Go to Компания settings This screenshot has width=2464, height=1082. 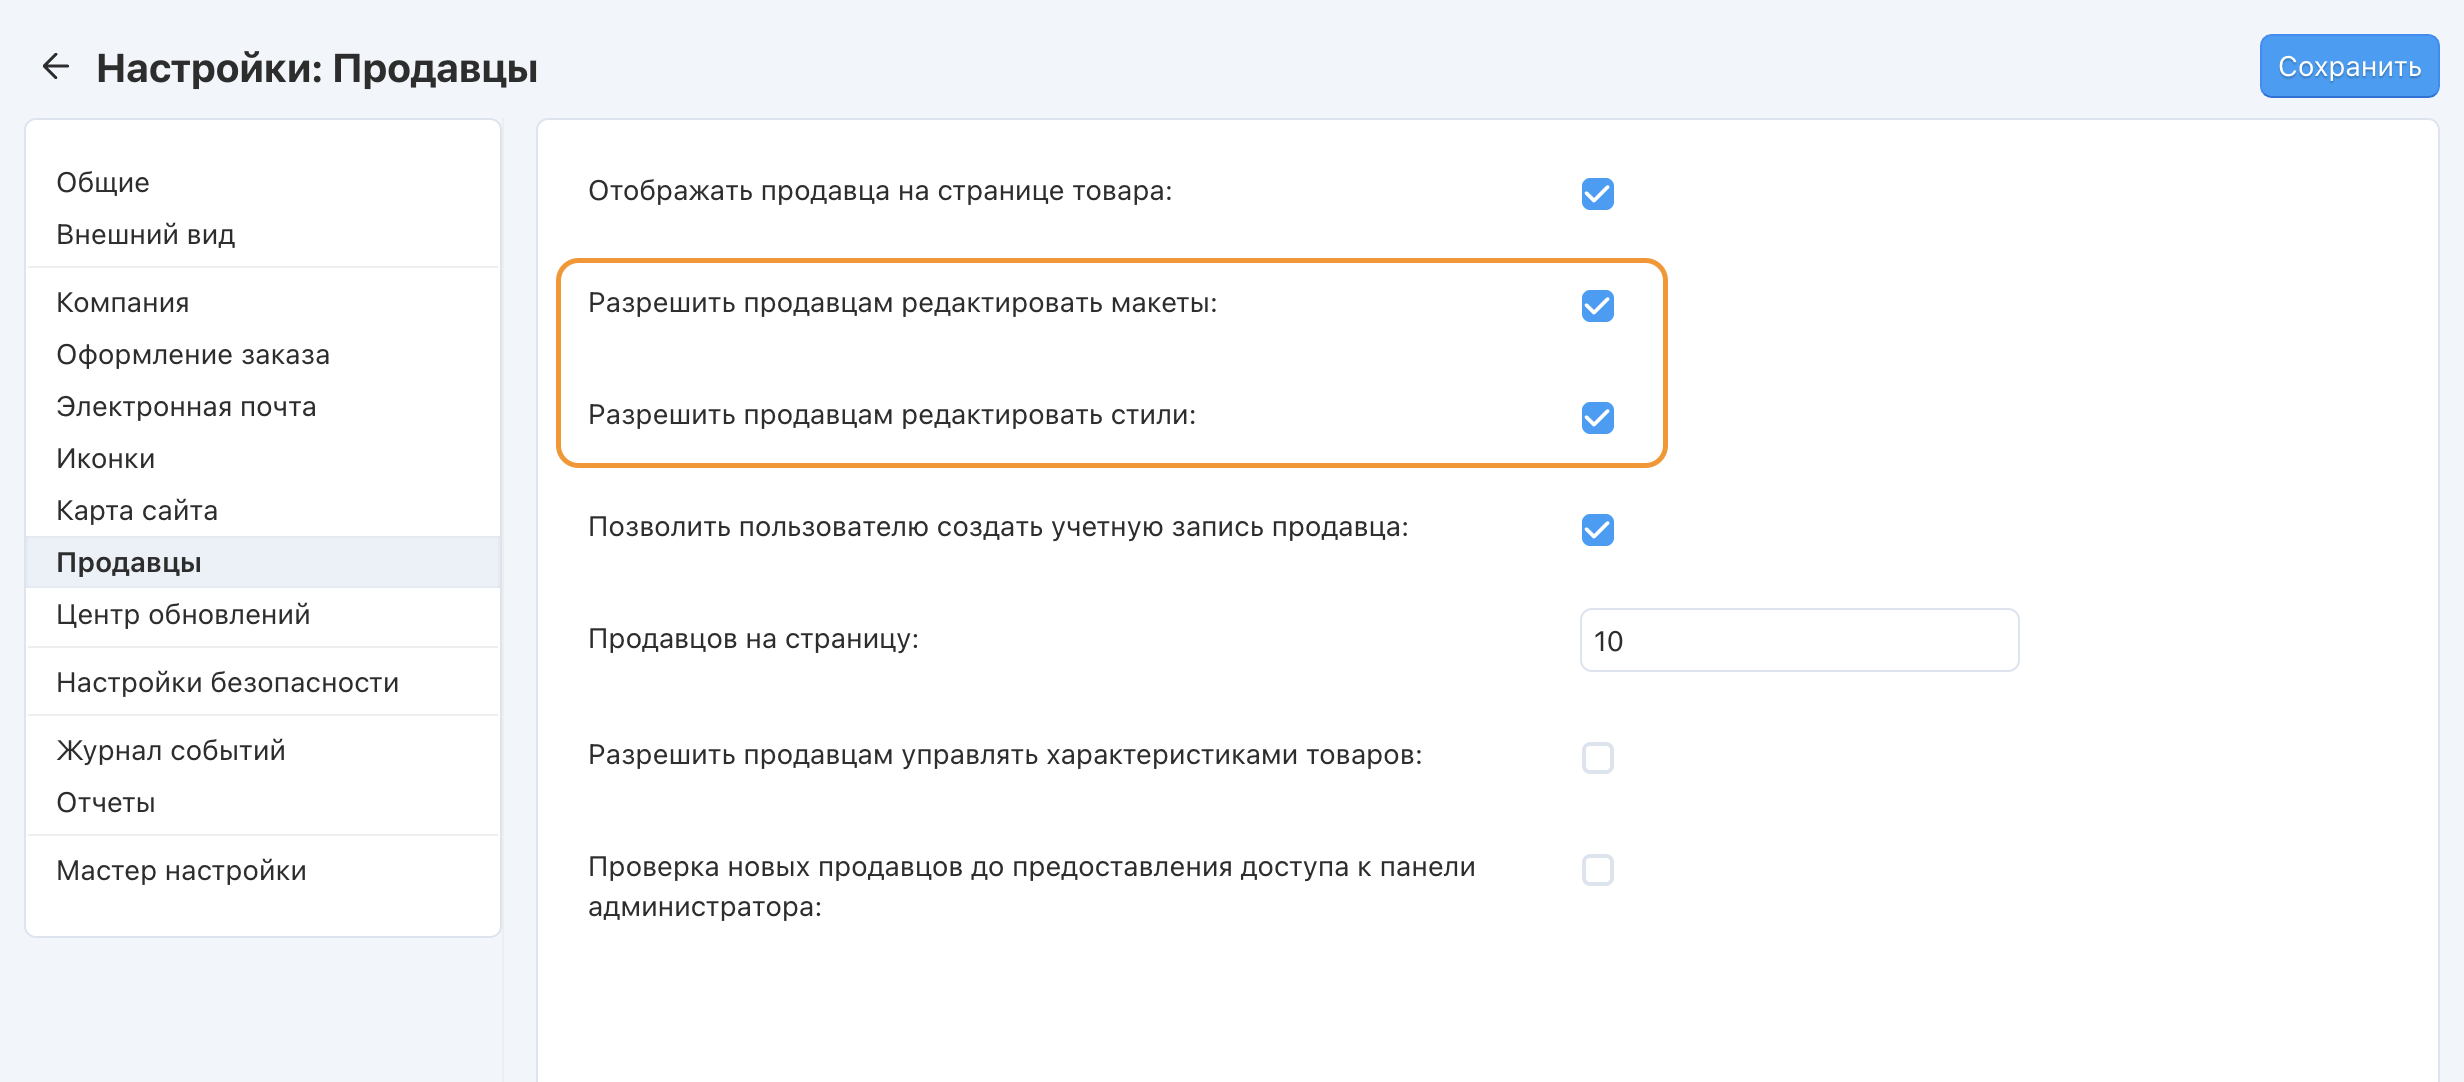(x=123, y=303)
